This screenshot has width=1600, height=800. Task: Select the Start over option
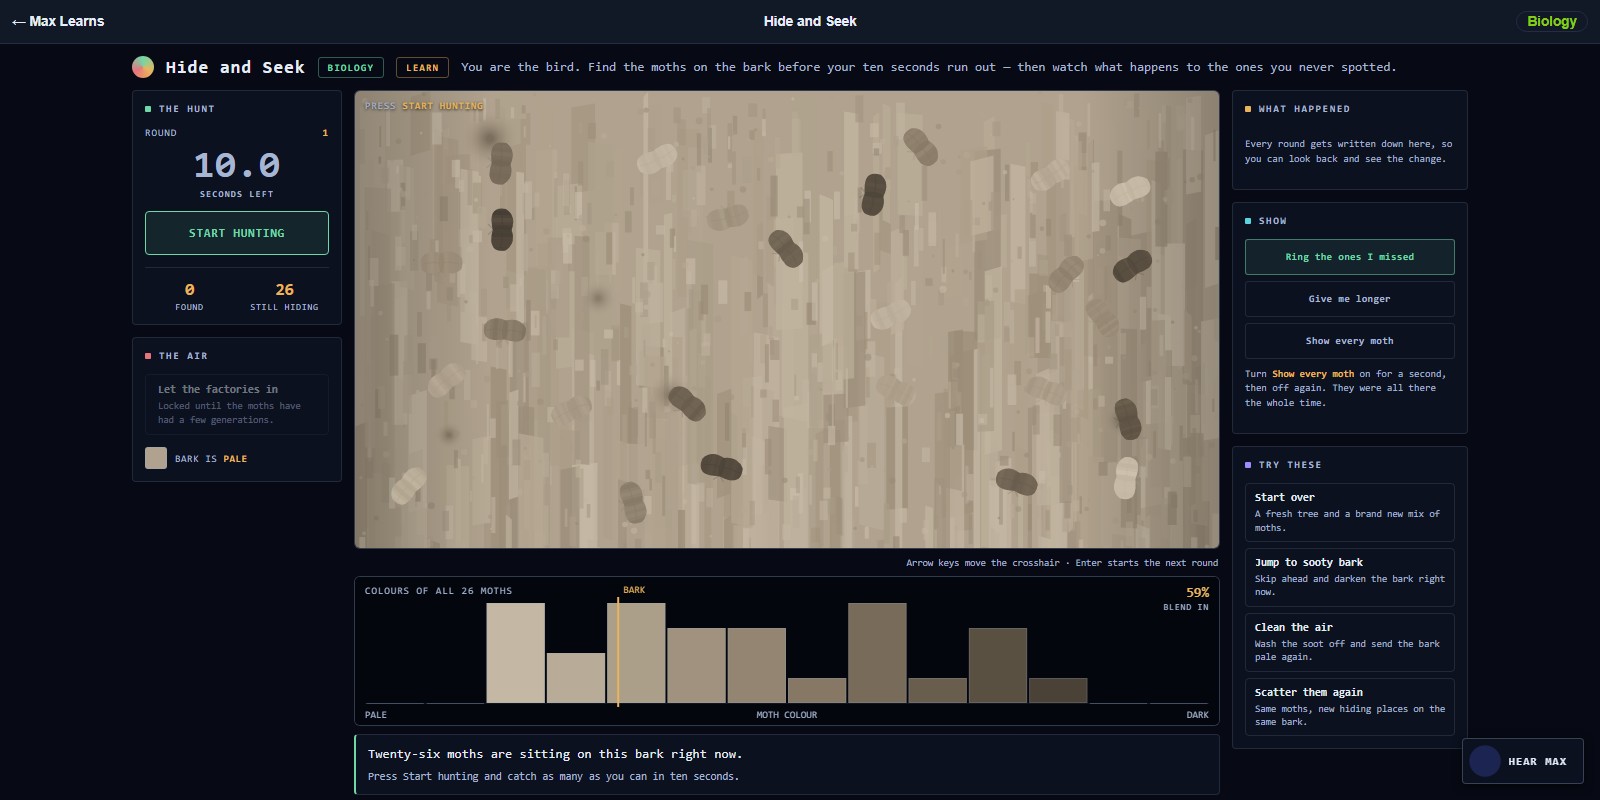[1349, 512]
